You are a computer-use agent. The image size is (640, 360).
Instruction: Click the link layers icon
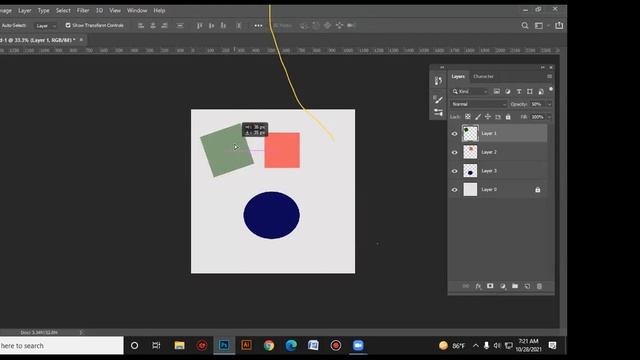click(x=466, y=286)
